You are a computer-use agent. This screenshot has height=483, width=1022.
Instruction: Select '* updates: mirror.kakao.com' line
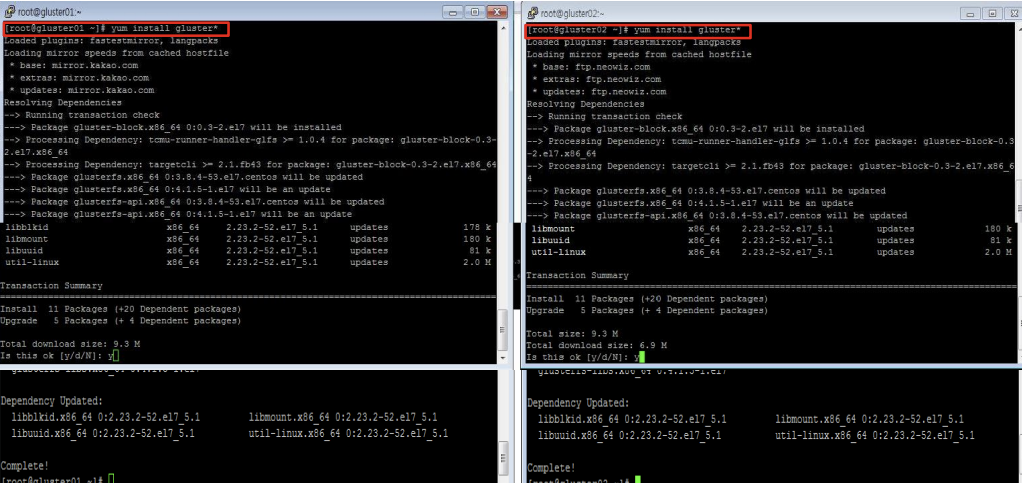[81, 90]
